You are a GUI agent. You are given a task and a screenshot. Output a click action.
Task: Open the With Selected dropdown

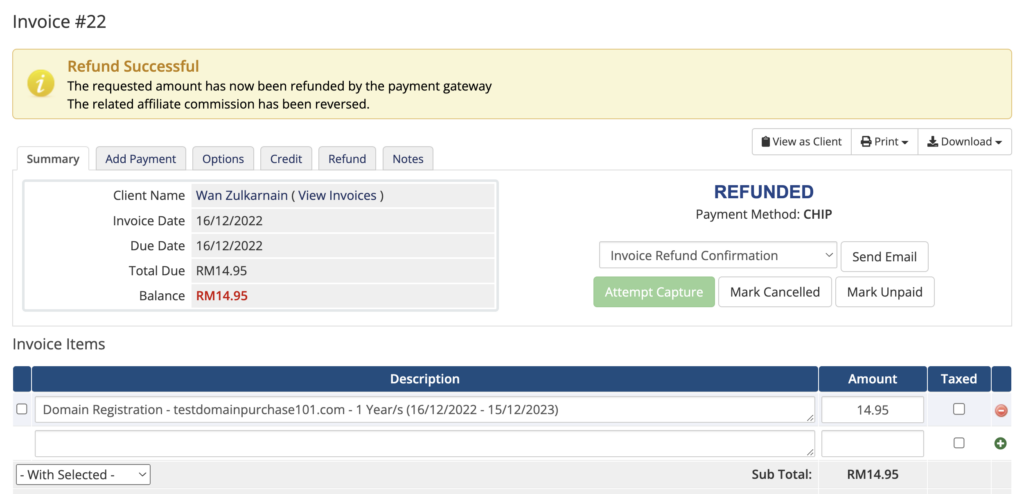tap(83, 475)
